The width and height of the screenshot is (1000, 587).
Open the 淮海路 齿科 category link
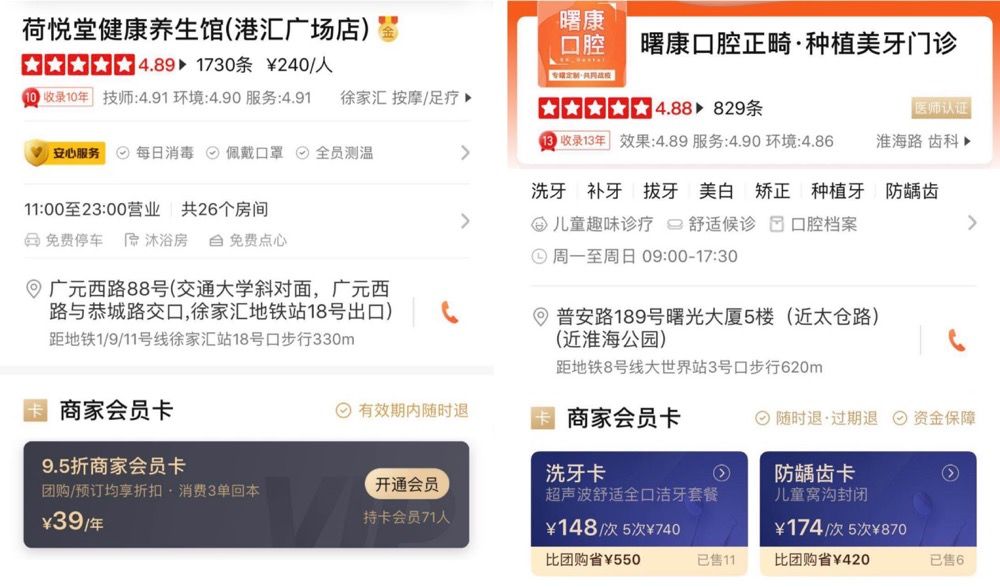coord(923,141)
